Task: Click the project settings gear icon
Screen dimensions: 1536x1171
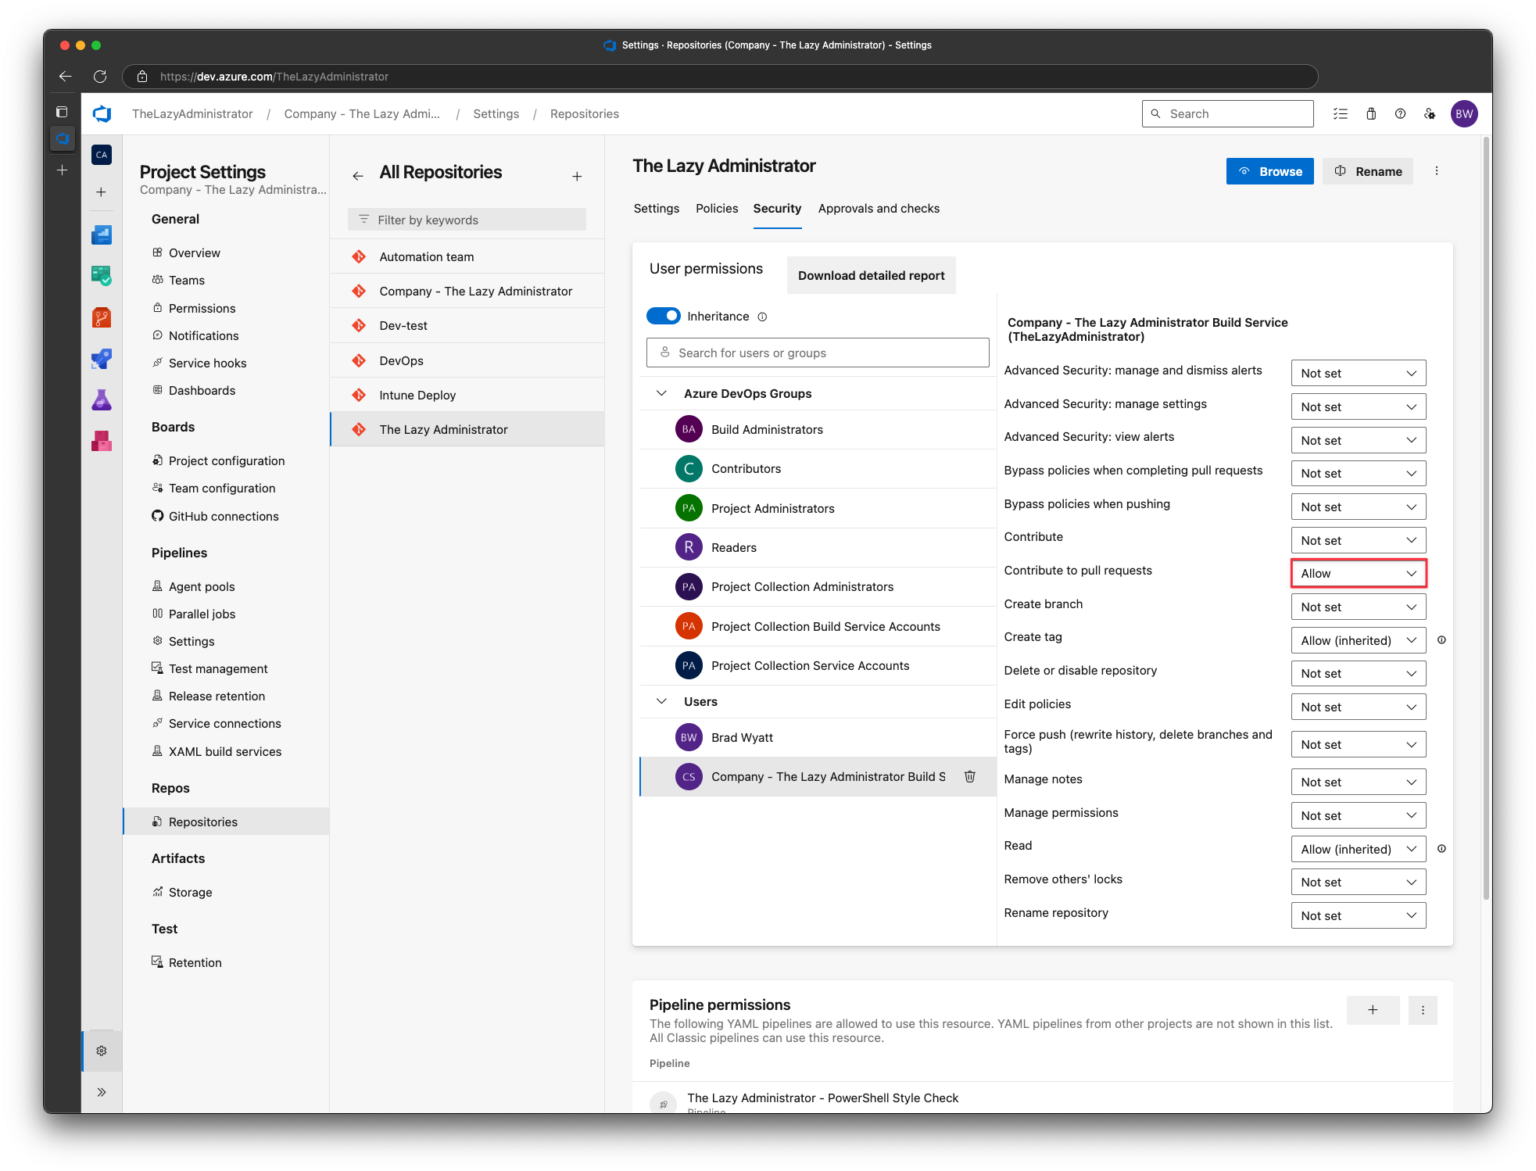Action: click(101, 1051)
